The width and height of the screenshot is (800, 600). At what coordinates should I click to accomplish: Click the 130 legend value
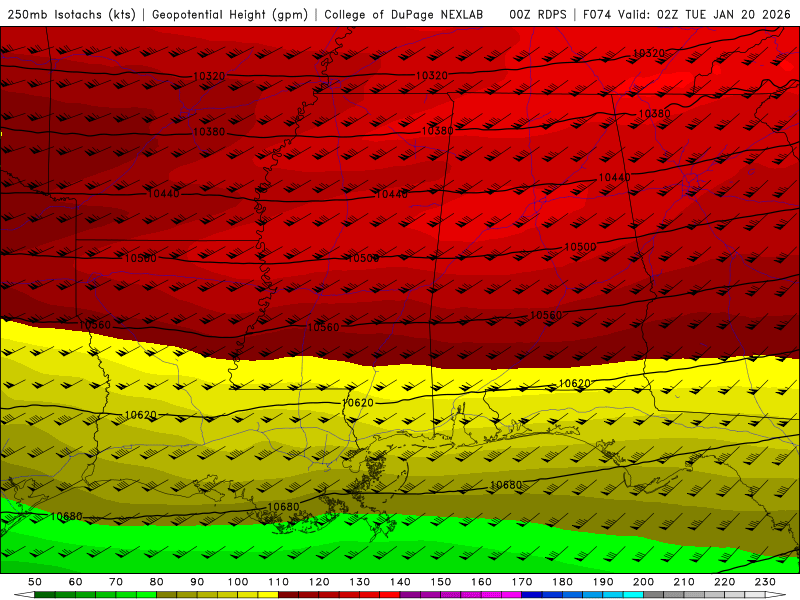(359, 582)
